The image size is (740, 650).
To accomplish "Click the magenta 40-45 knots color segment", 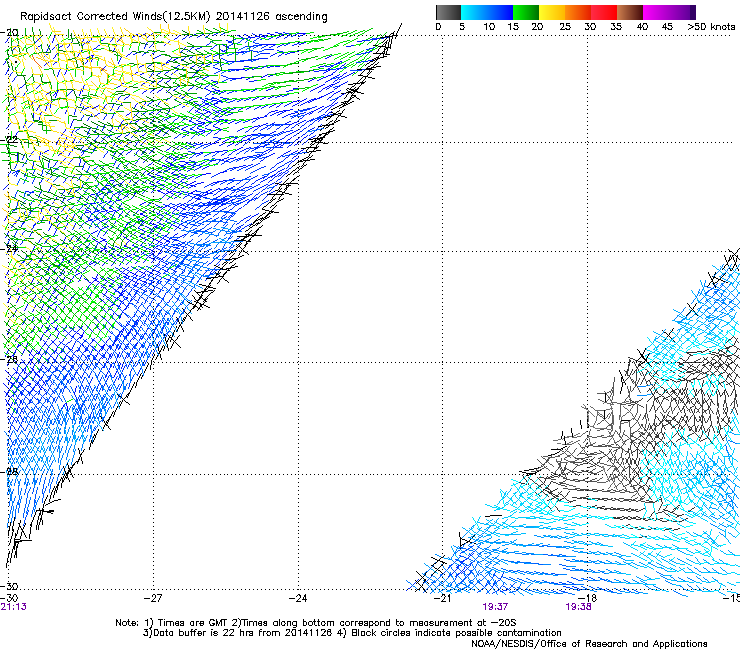I will click(x=656, y=12).
